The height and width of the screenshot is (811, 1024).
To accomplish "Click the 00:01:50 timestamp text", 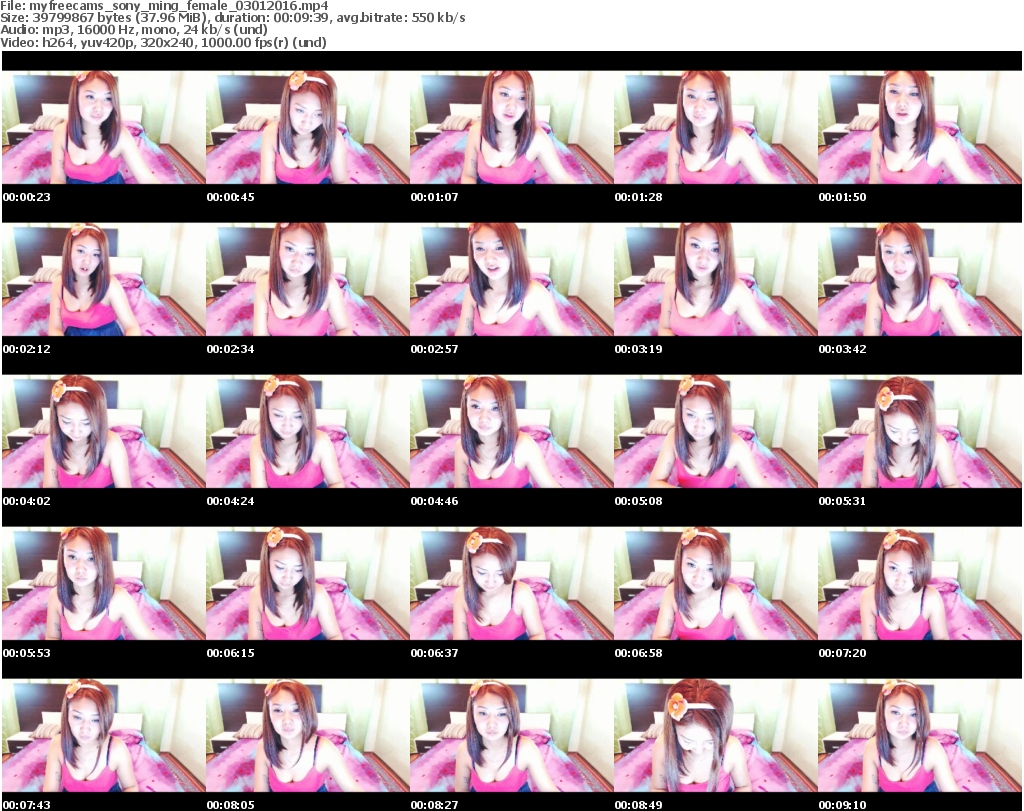I will click(842, 197).
